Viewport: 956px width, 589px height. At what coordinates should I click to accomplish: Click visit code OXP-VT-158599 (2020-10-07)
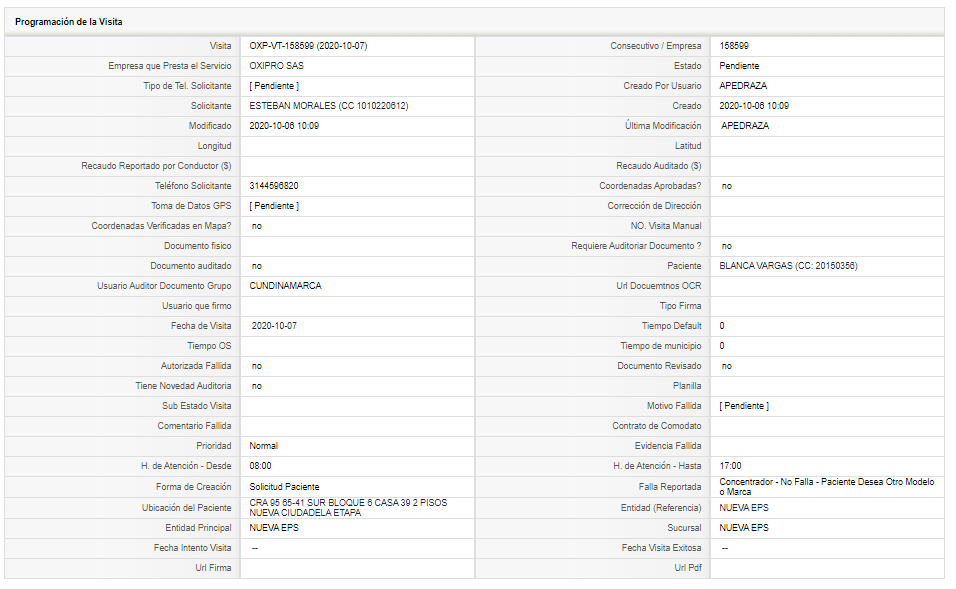pos(308,46)
